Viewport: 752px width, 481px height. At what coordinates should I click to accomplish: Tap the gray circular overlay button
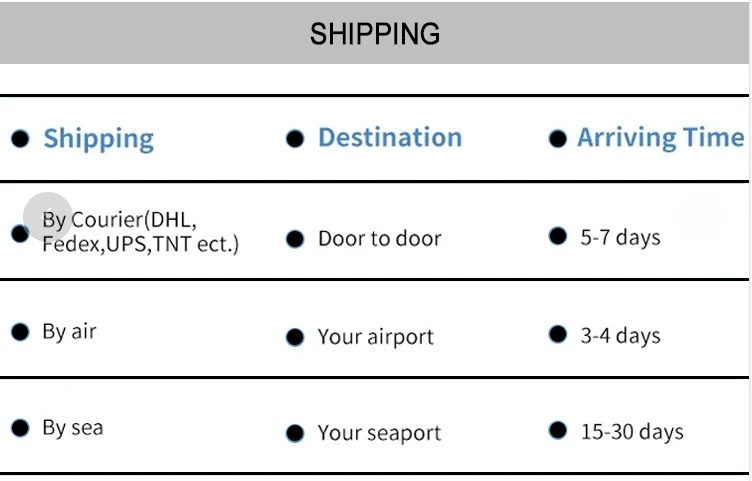click(48, 217)
